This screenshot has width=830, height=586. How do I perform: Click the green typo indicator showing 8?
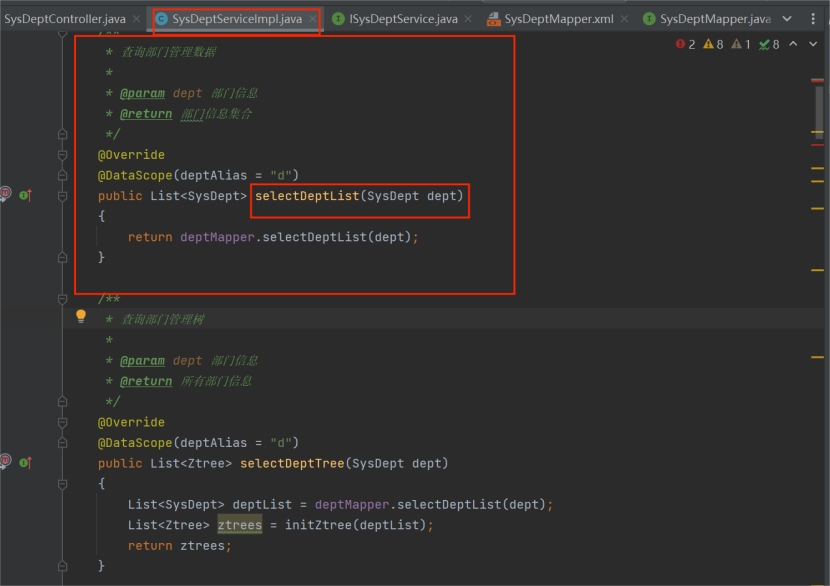(x=769, y=44)
